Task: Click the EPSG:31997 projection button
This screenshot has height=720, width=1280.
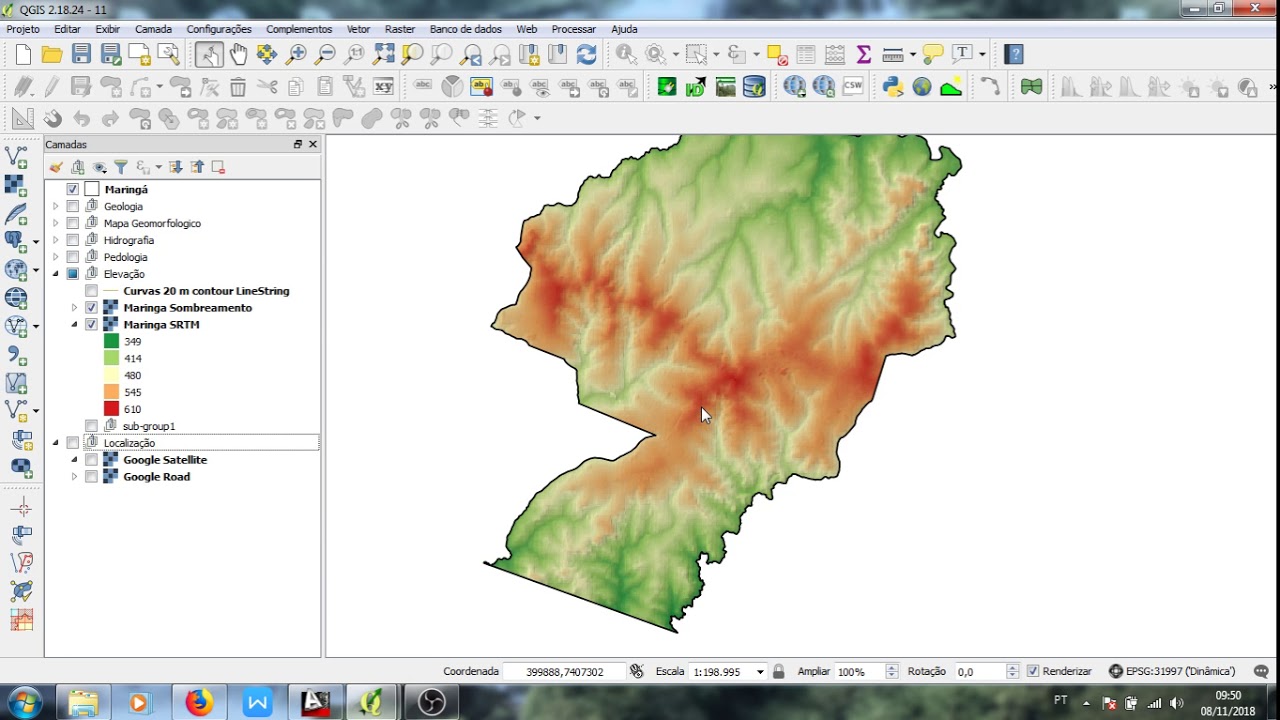Action: 1172,672
